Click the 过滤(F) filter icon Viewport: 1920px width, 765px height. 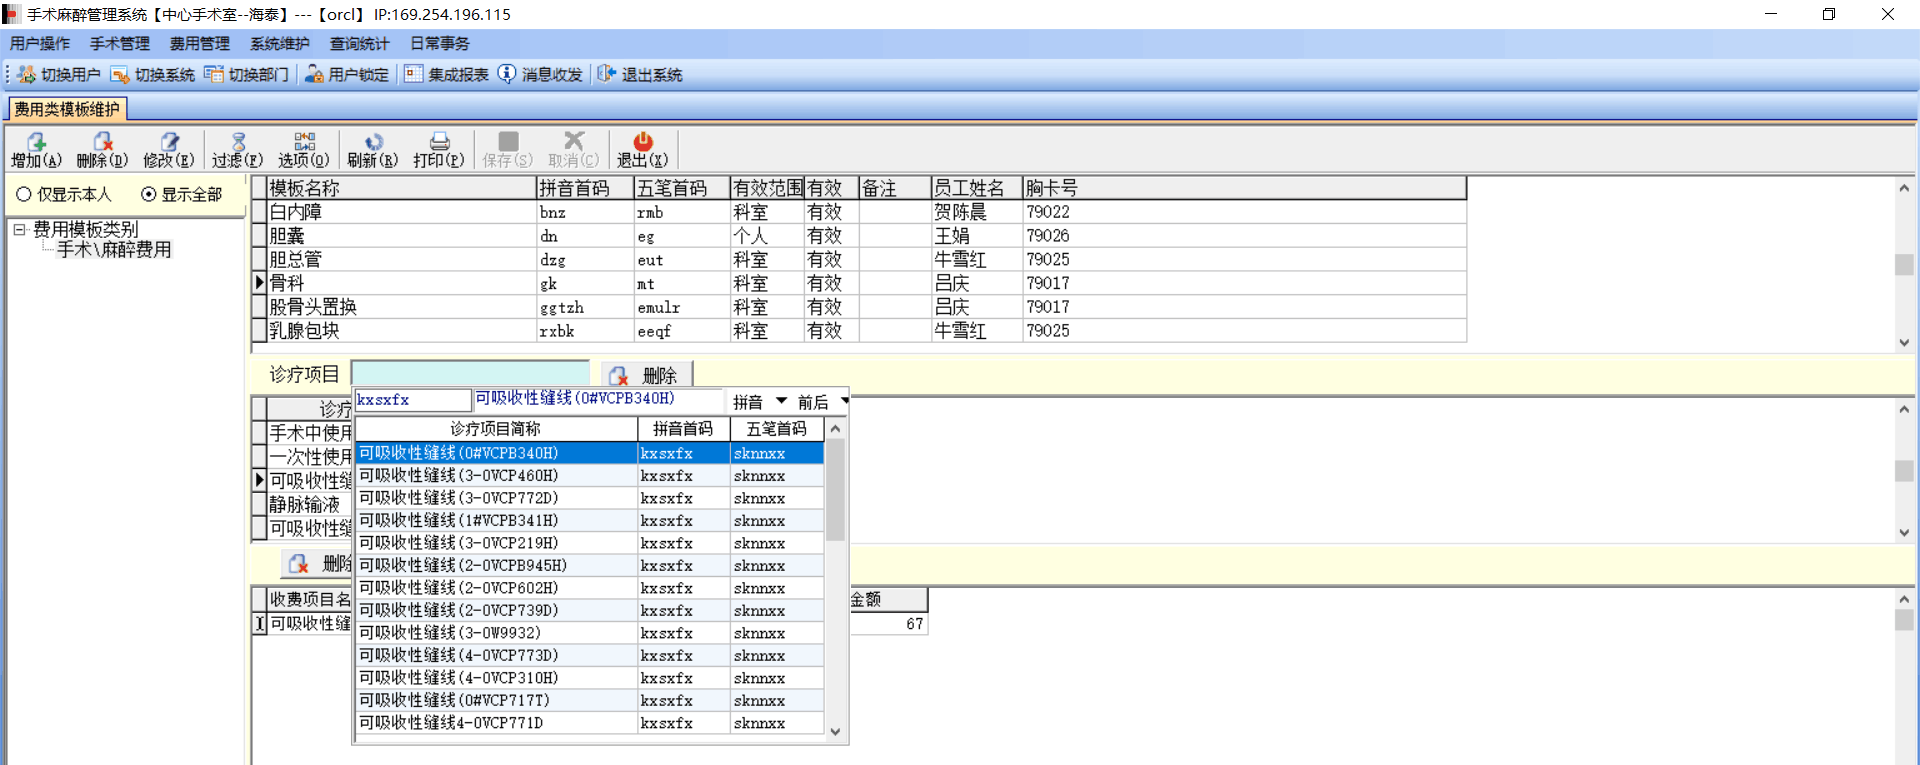(238, 142)
